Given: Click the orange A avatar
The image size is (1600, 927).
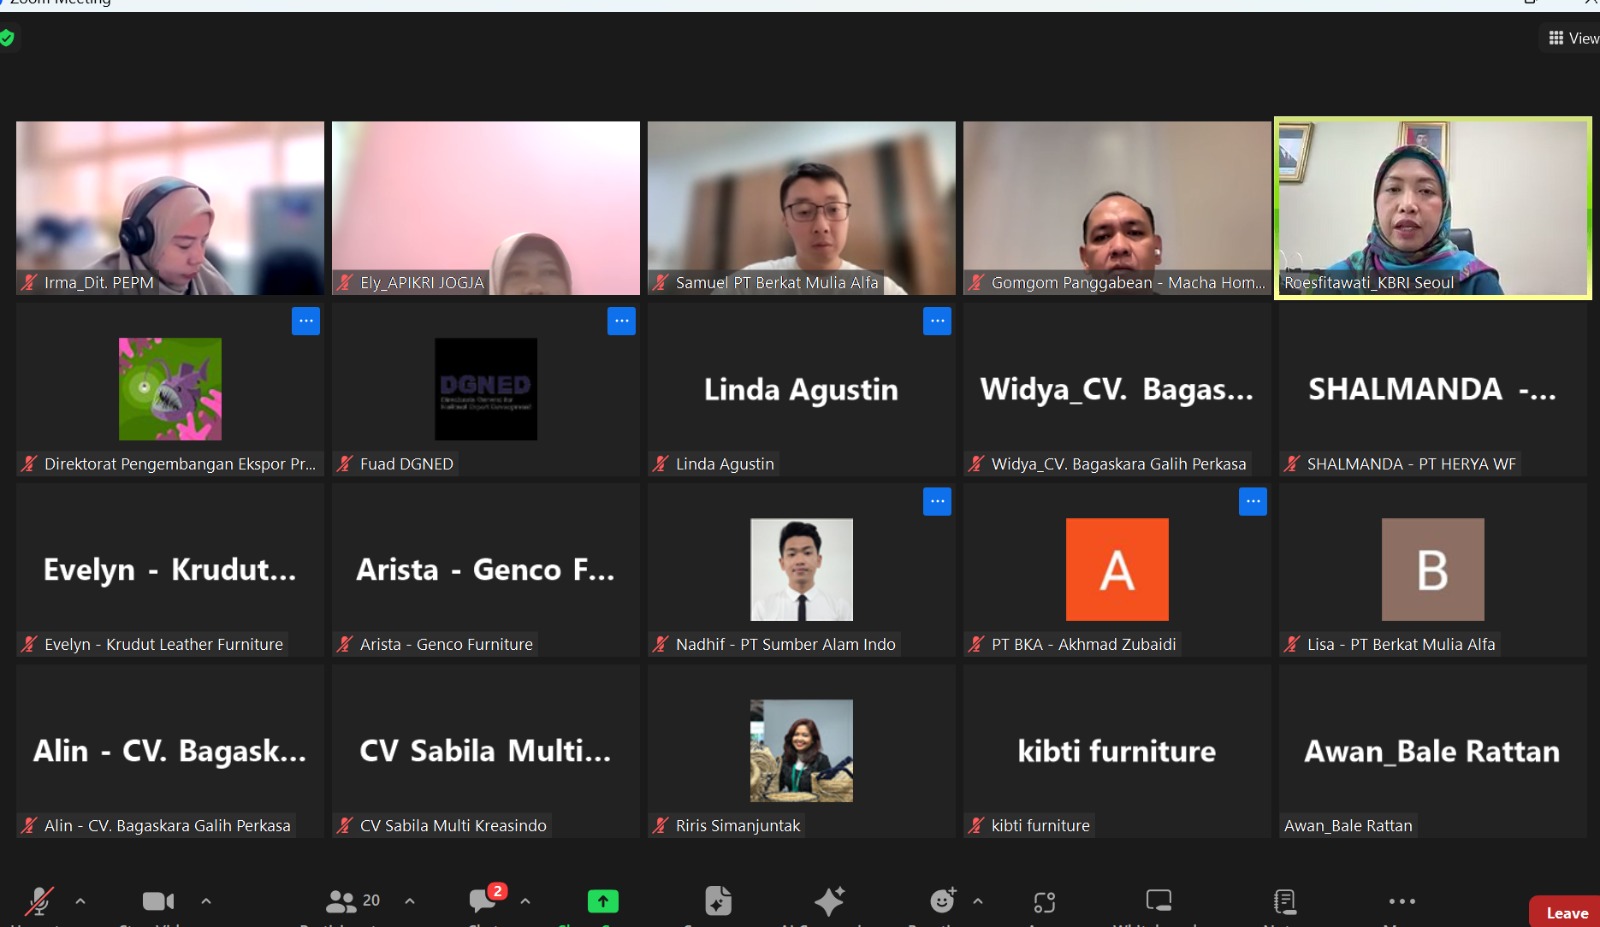Looking at the screenshot, I should click(1117, 570).
